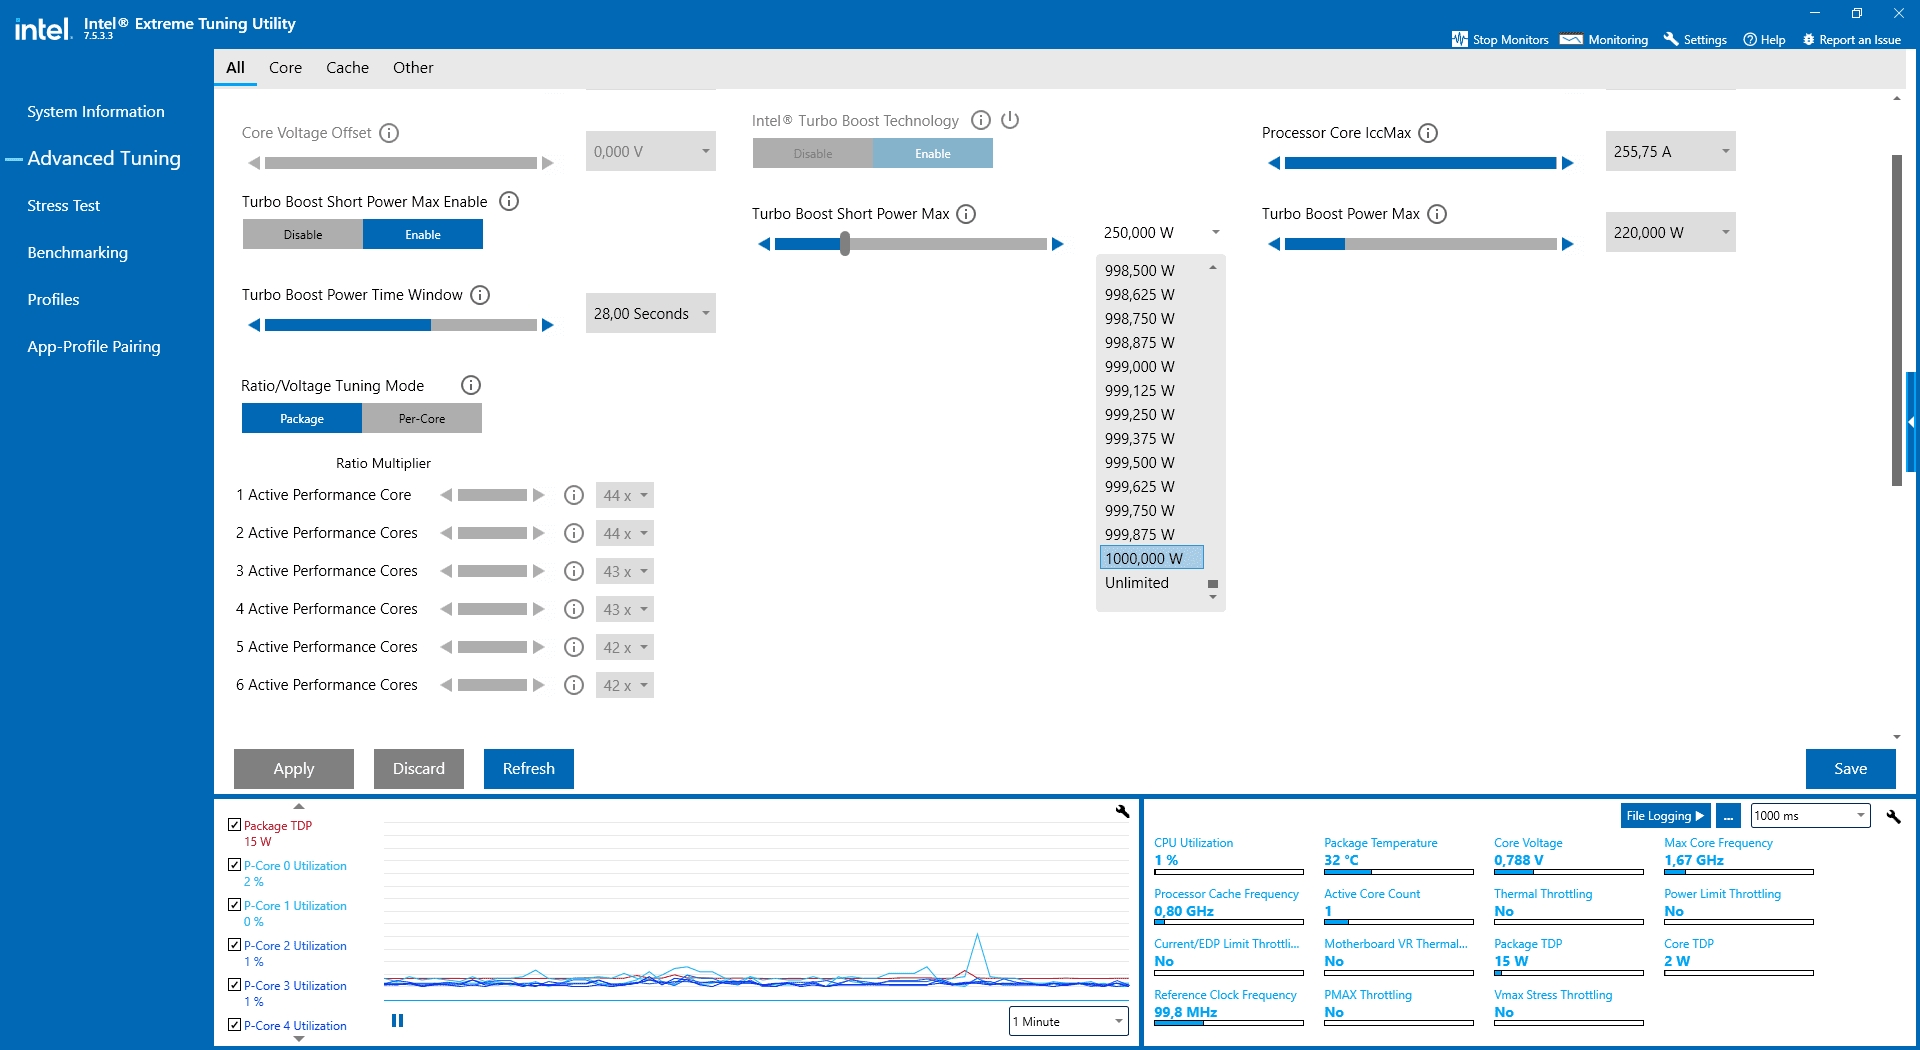Open graph settings wrench icon

point(1122,812)
